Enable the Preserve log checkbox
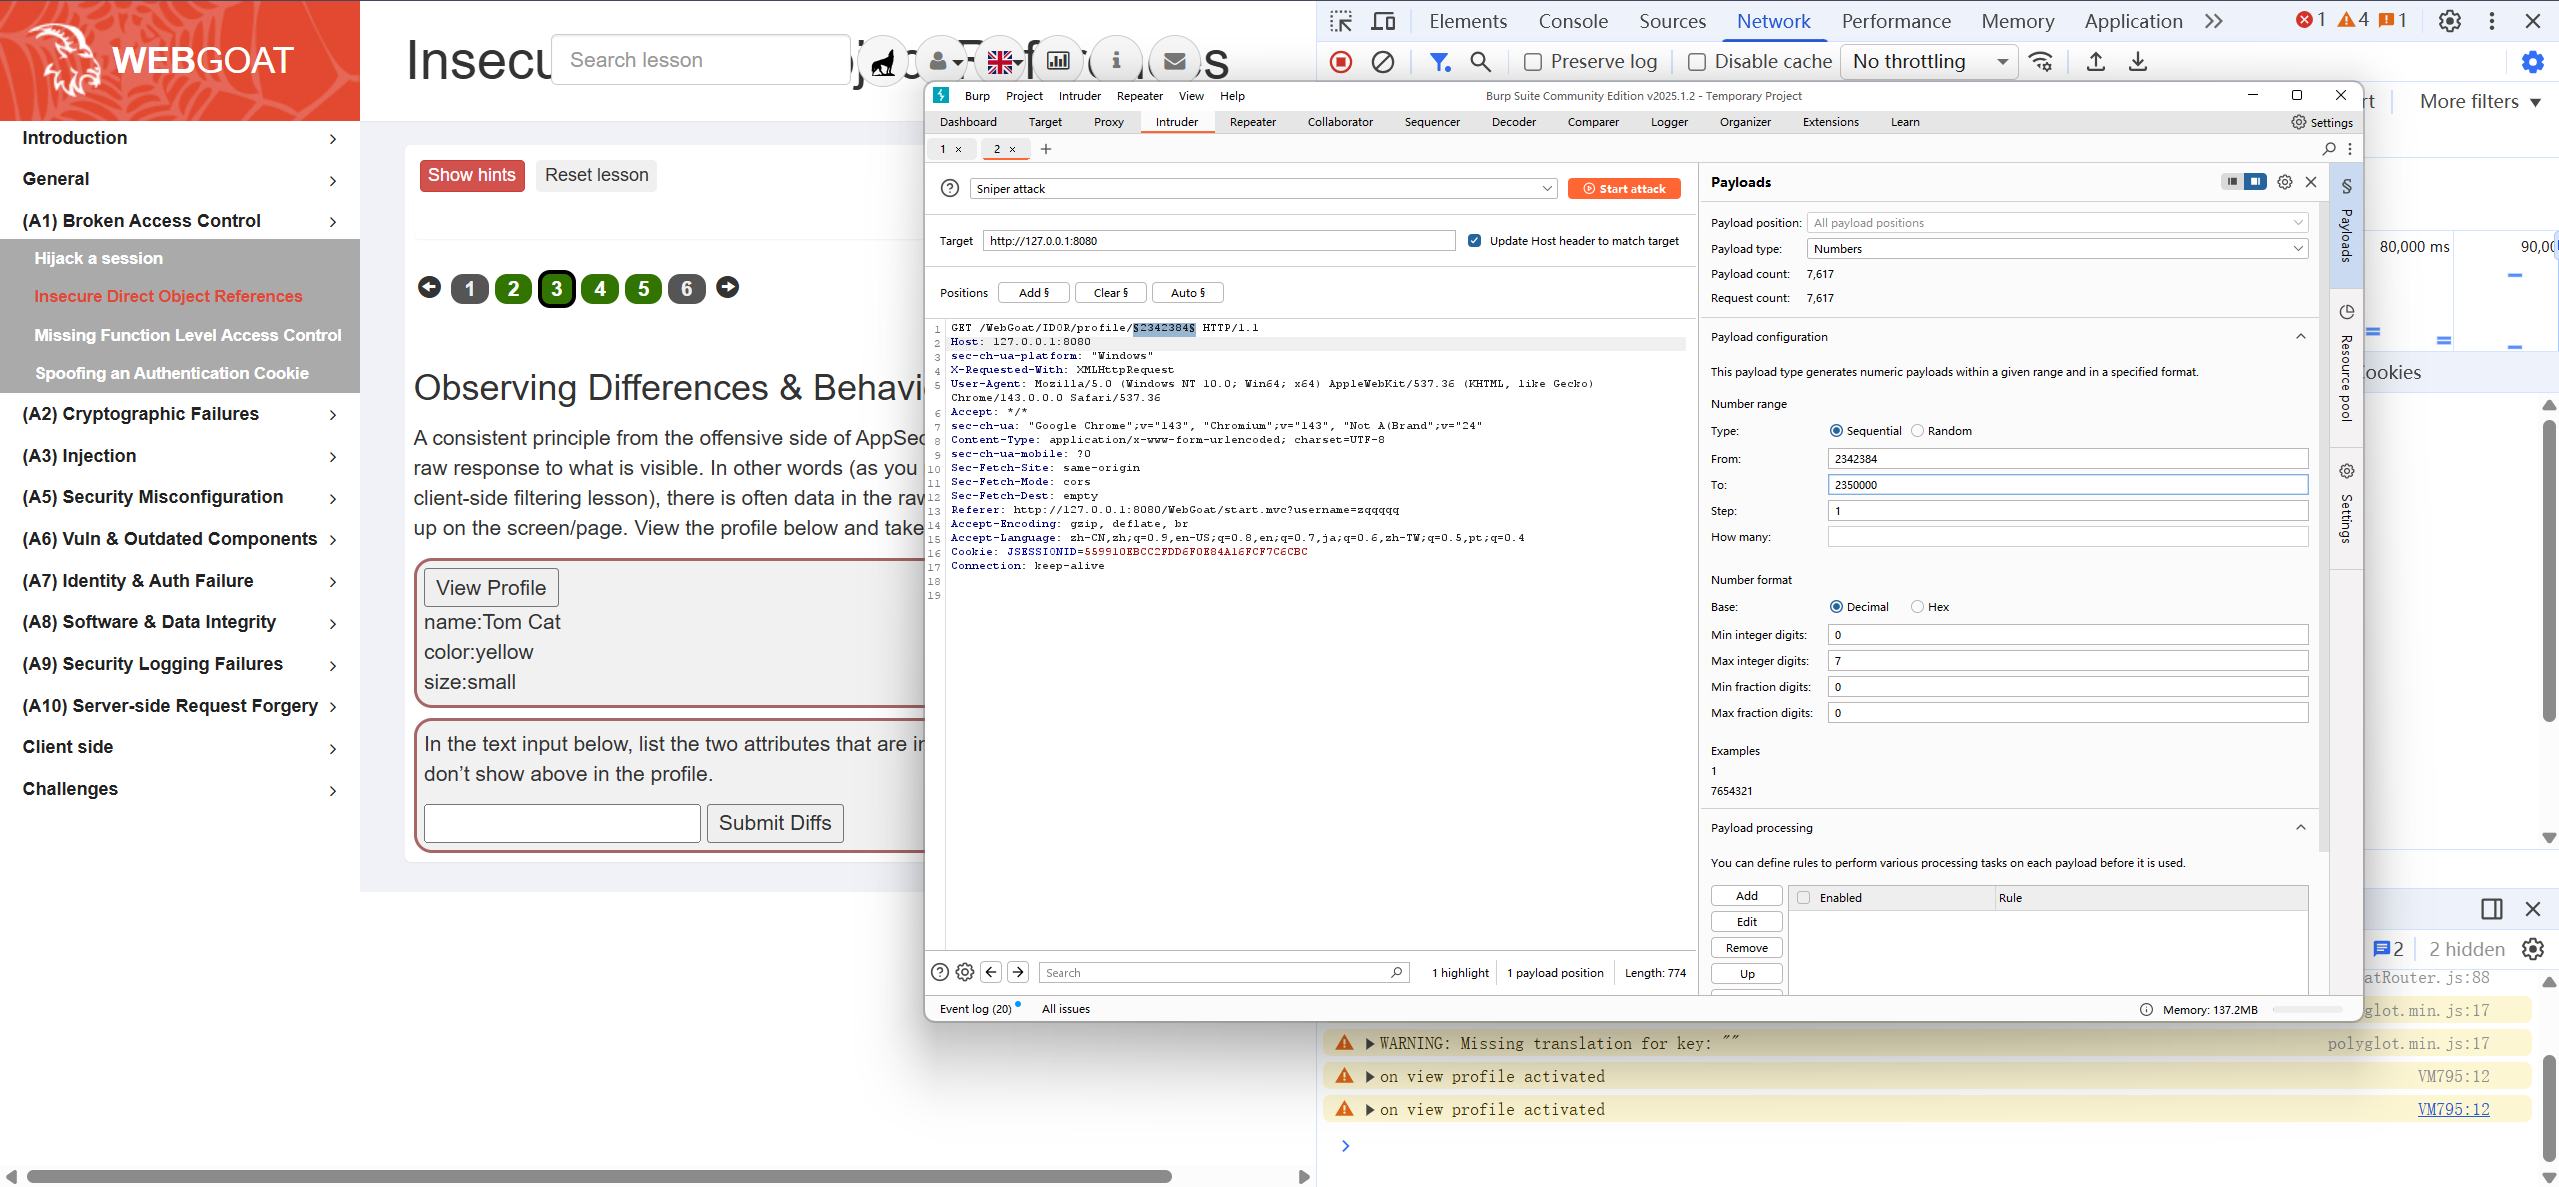The height and width of the screenshot is (1187, 2559). [x=1533, y=62]
